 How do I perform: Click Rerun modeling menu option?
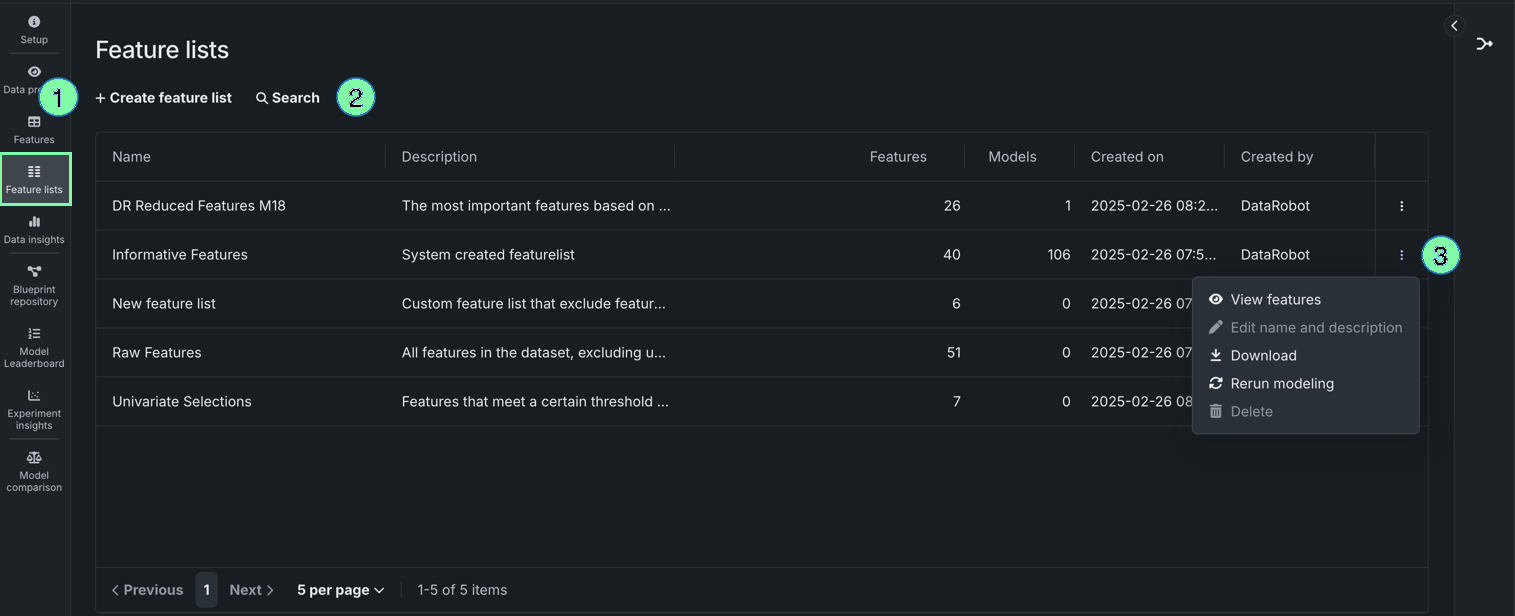click(x=1281, y=384)
